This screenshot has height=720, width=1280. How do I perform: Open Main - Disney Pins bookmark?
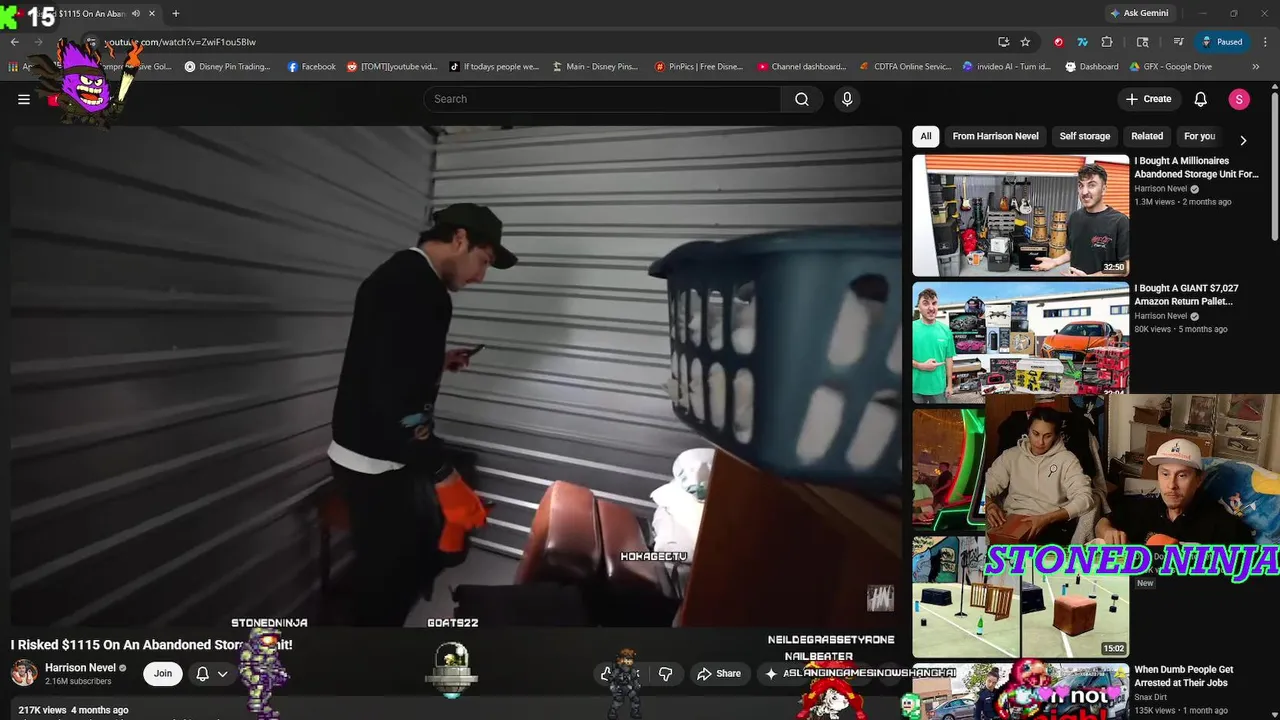595,67
